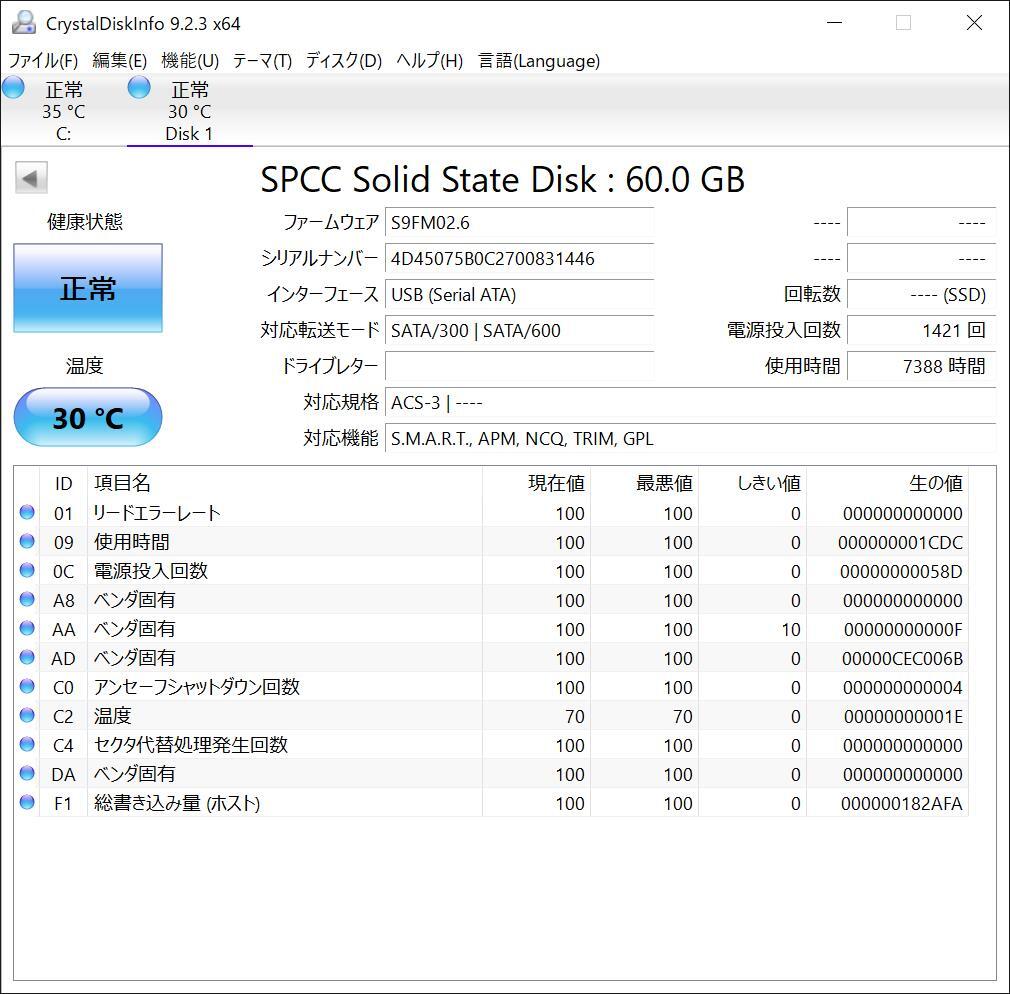Click the 健康状態 label
1010x994 pixels.
(x=84, y=222)
